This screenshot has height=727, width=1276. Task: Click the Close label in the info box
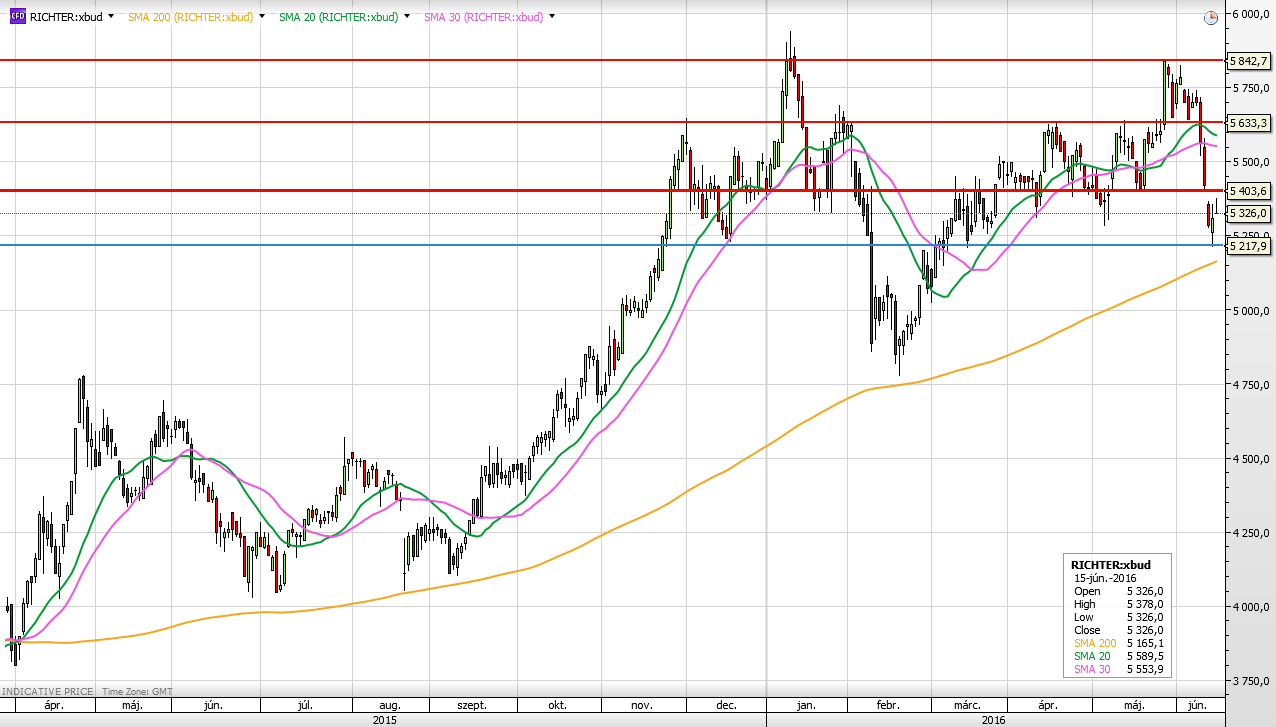point(1087,630)
